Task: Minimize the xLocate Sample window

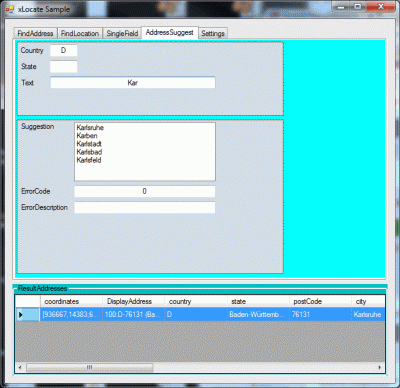Action: tap(341, 7)
